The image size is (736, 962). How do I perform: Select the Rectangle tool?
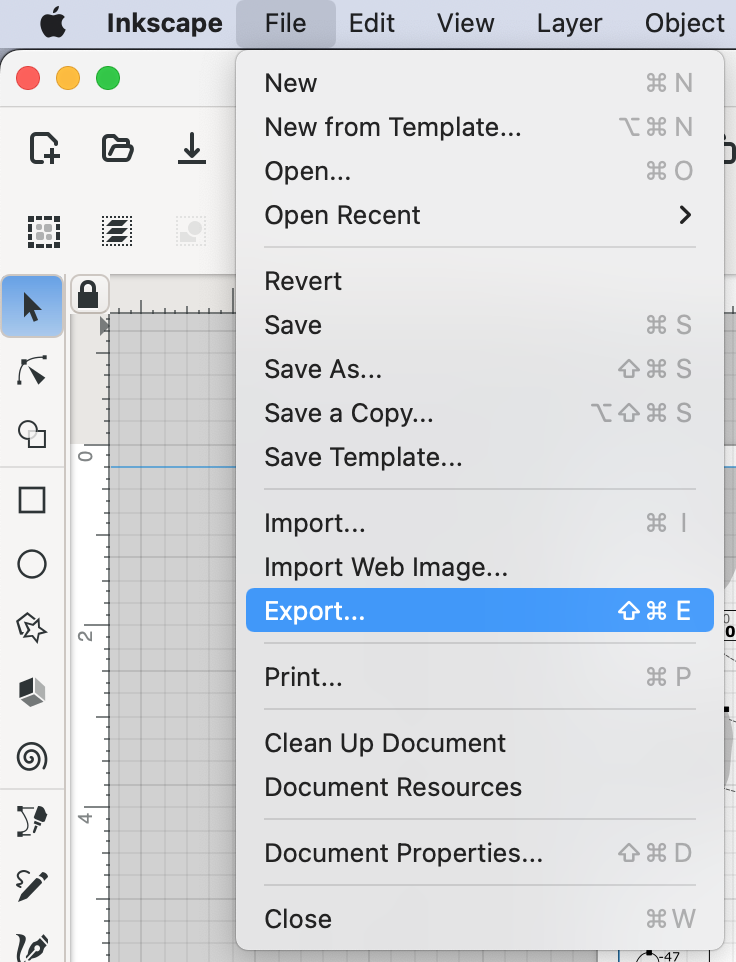coord(32,499)
